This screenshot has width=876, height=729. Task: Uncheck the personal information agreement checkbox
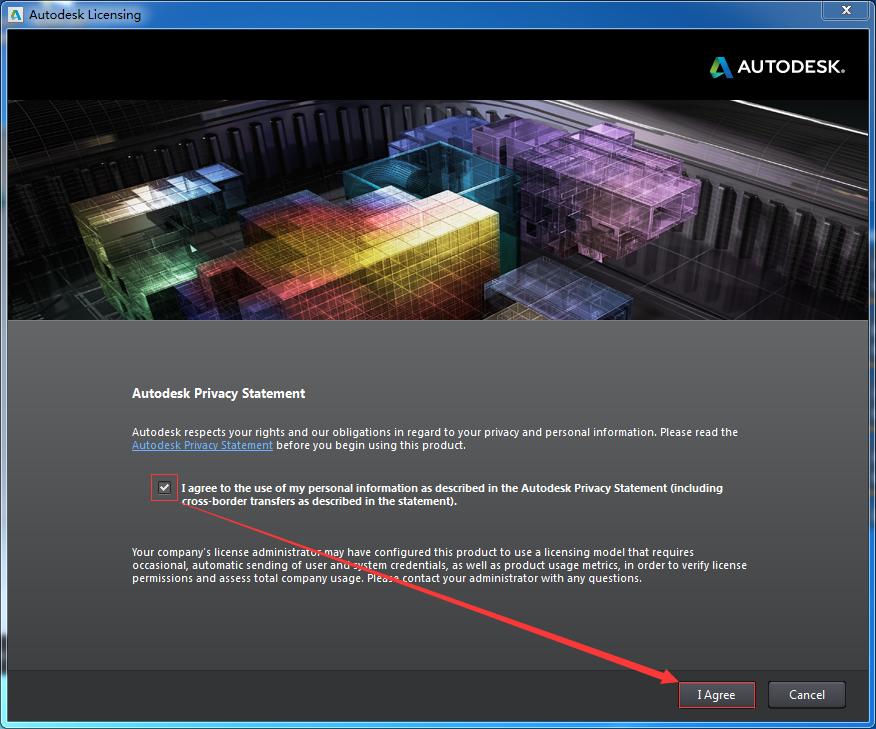tap(164, 487)
